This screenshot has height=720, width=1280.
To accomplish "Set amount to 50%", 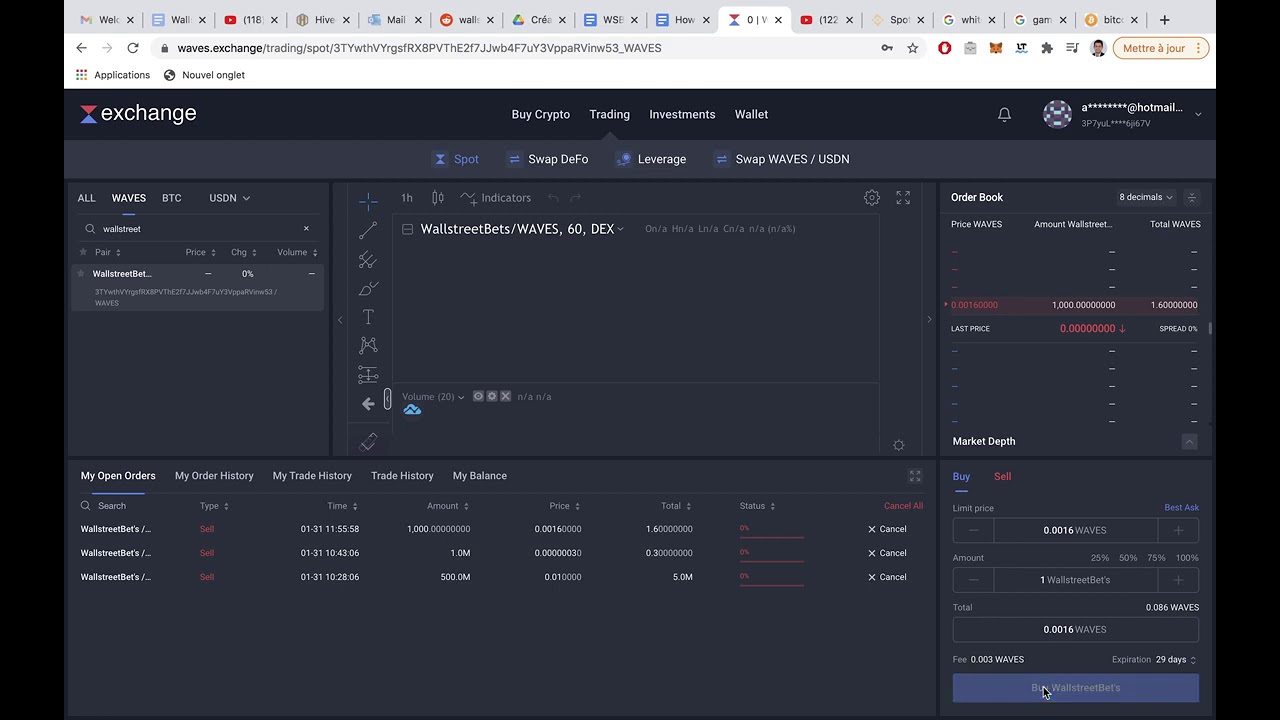I will pyautogui.click(x=1128, y=558).
